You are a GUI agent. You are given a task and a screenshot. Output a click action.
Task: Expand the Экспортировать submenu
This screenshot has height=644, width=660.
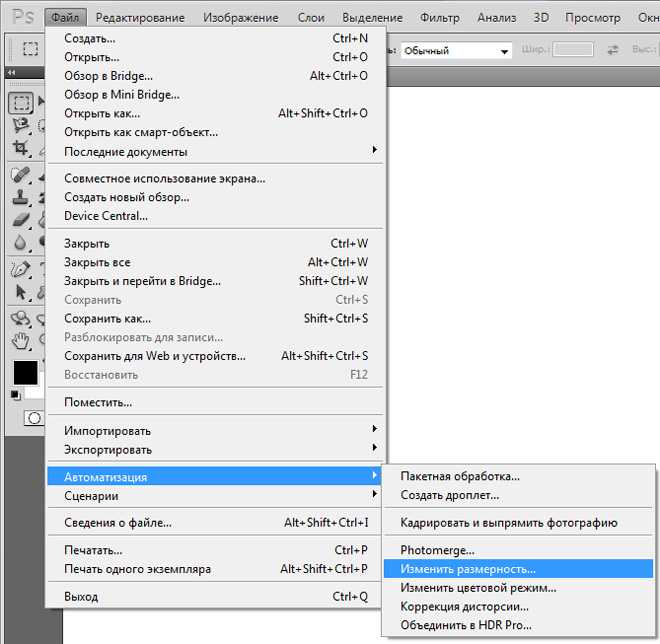[x=215, y=450]
